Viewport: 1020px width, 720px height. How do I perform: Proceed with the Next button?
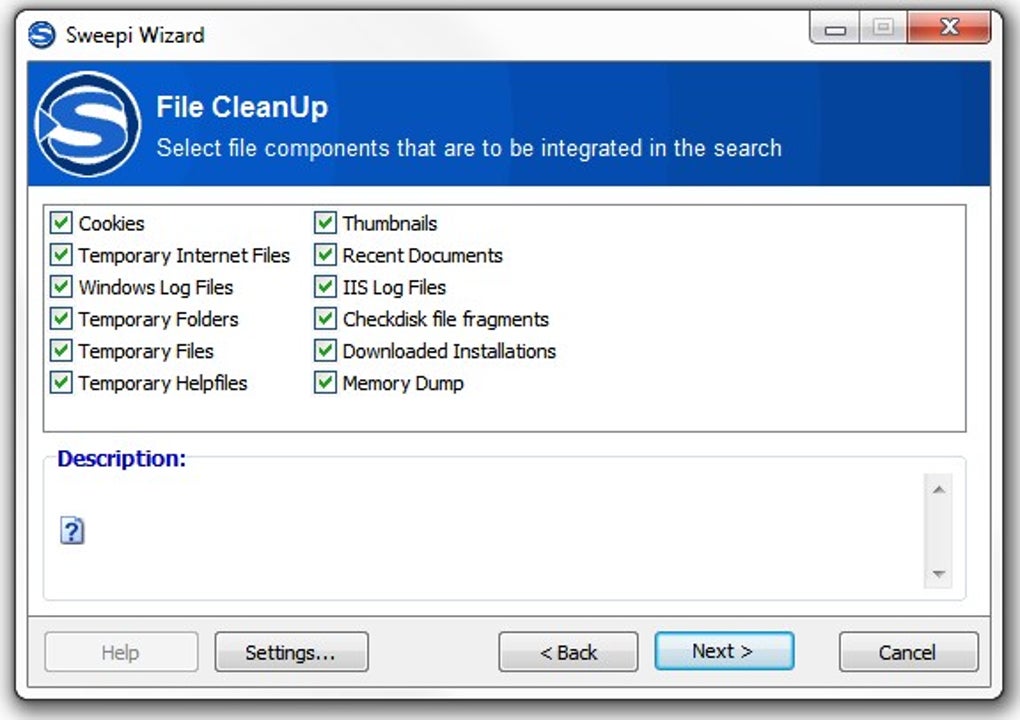pos(724,650)
